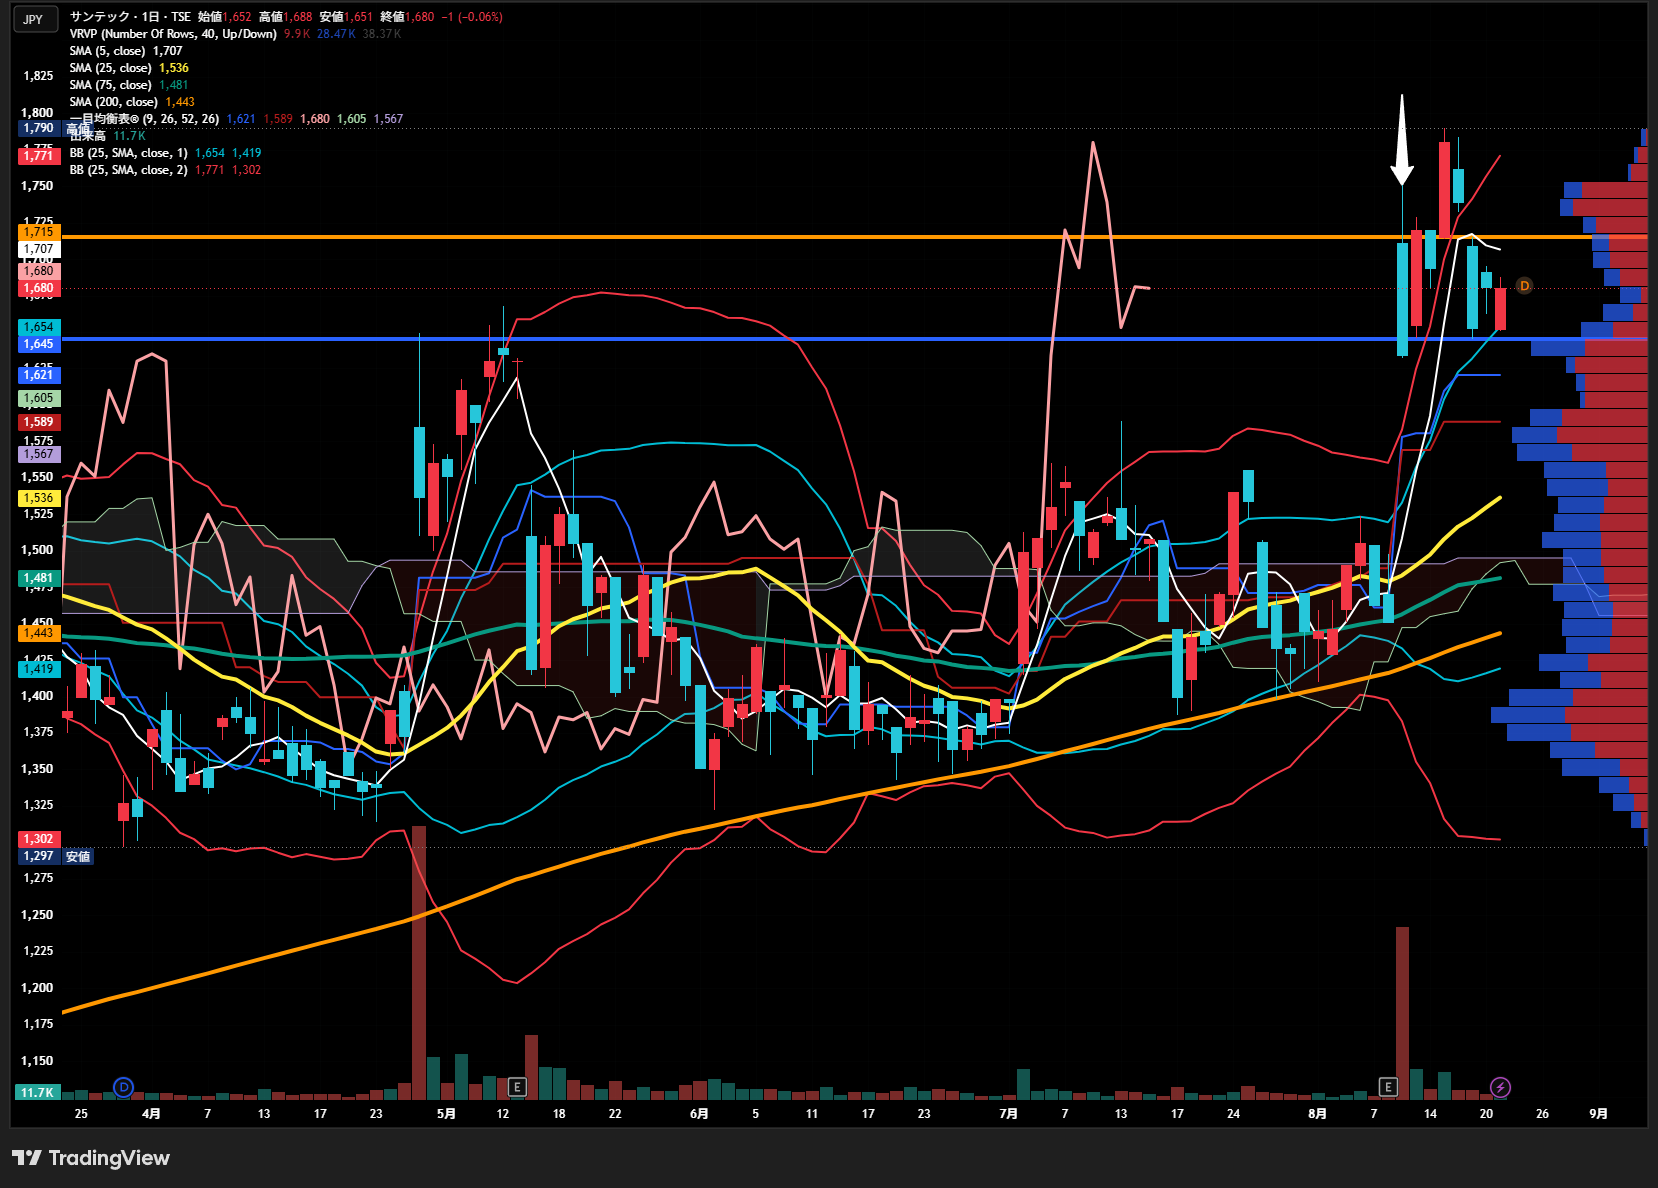The image size is (1658, 1188).
Task: Click the 6月 date label on time axis
Action: click(699, 1113)
